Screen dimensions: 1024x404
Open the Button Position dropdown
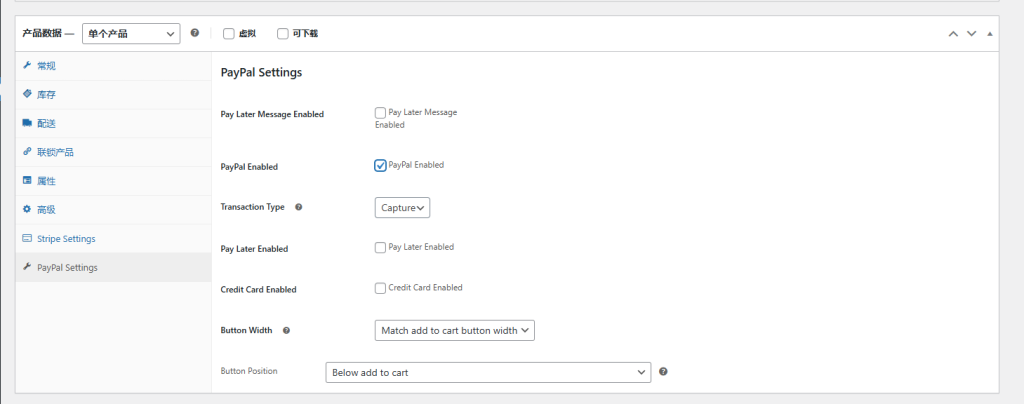pyautogui.click(x=488, y=372)
